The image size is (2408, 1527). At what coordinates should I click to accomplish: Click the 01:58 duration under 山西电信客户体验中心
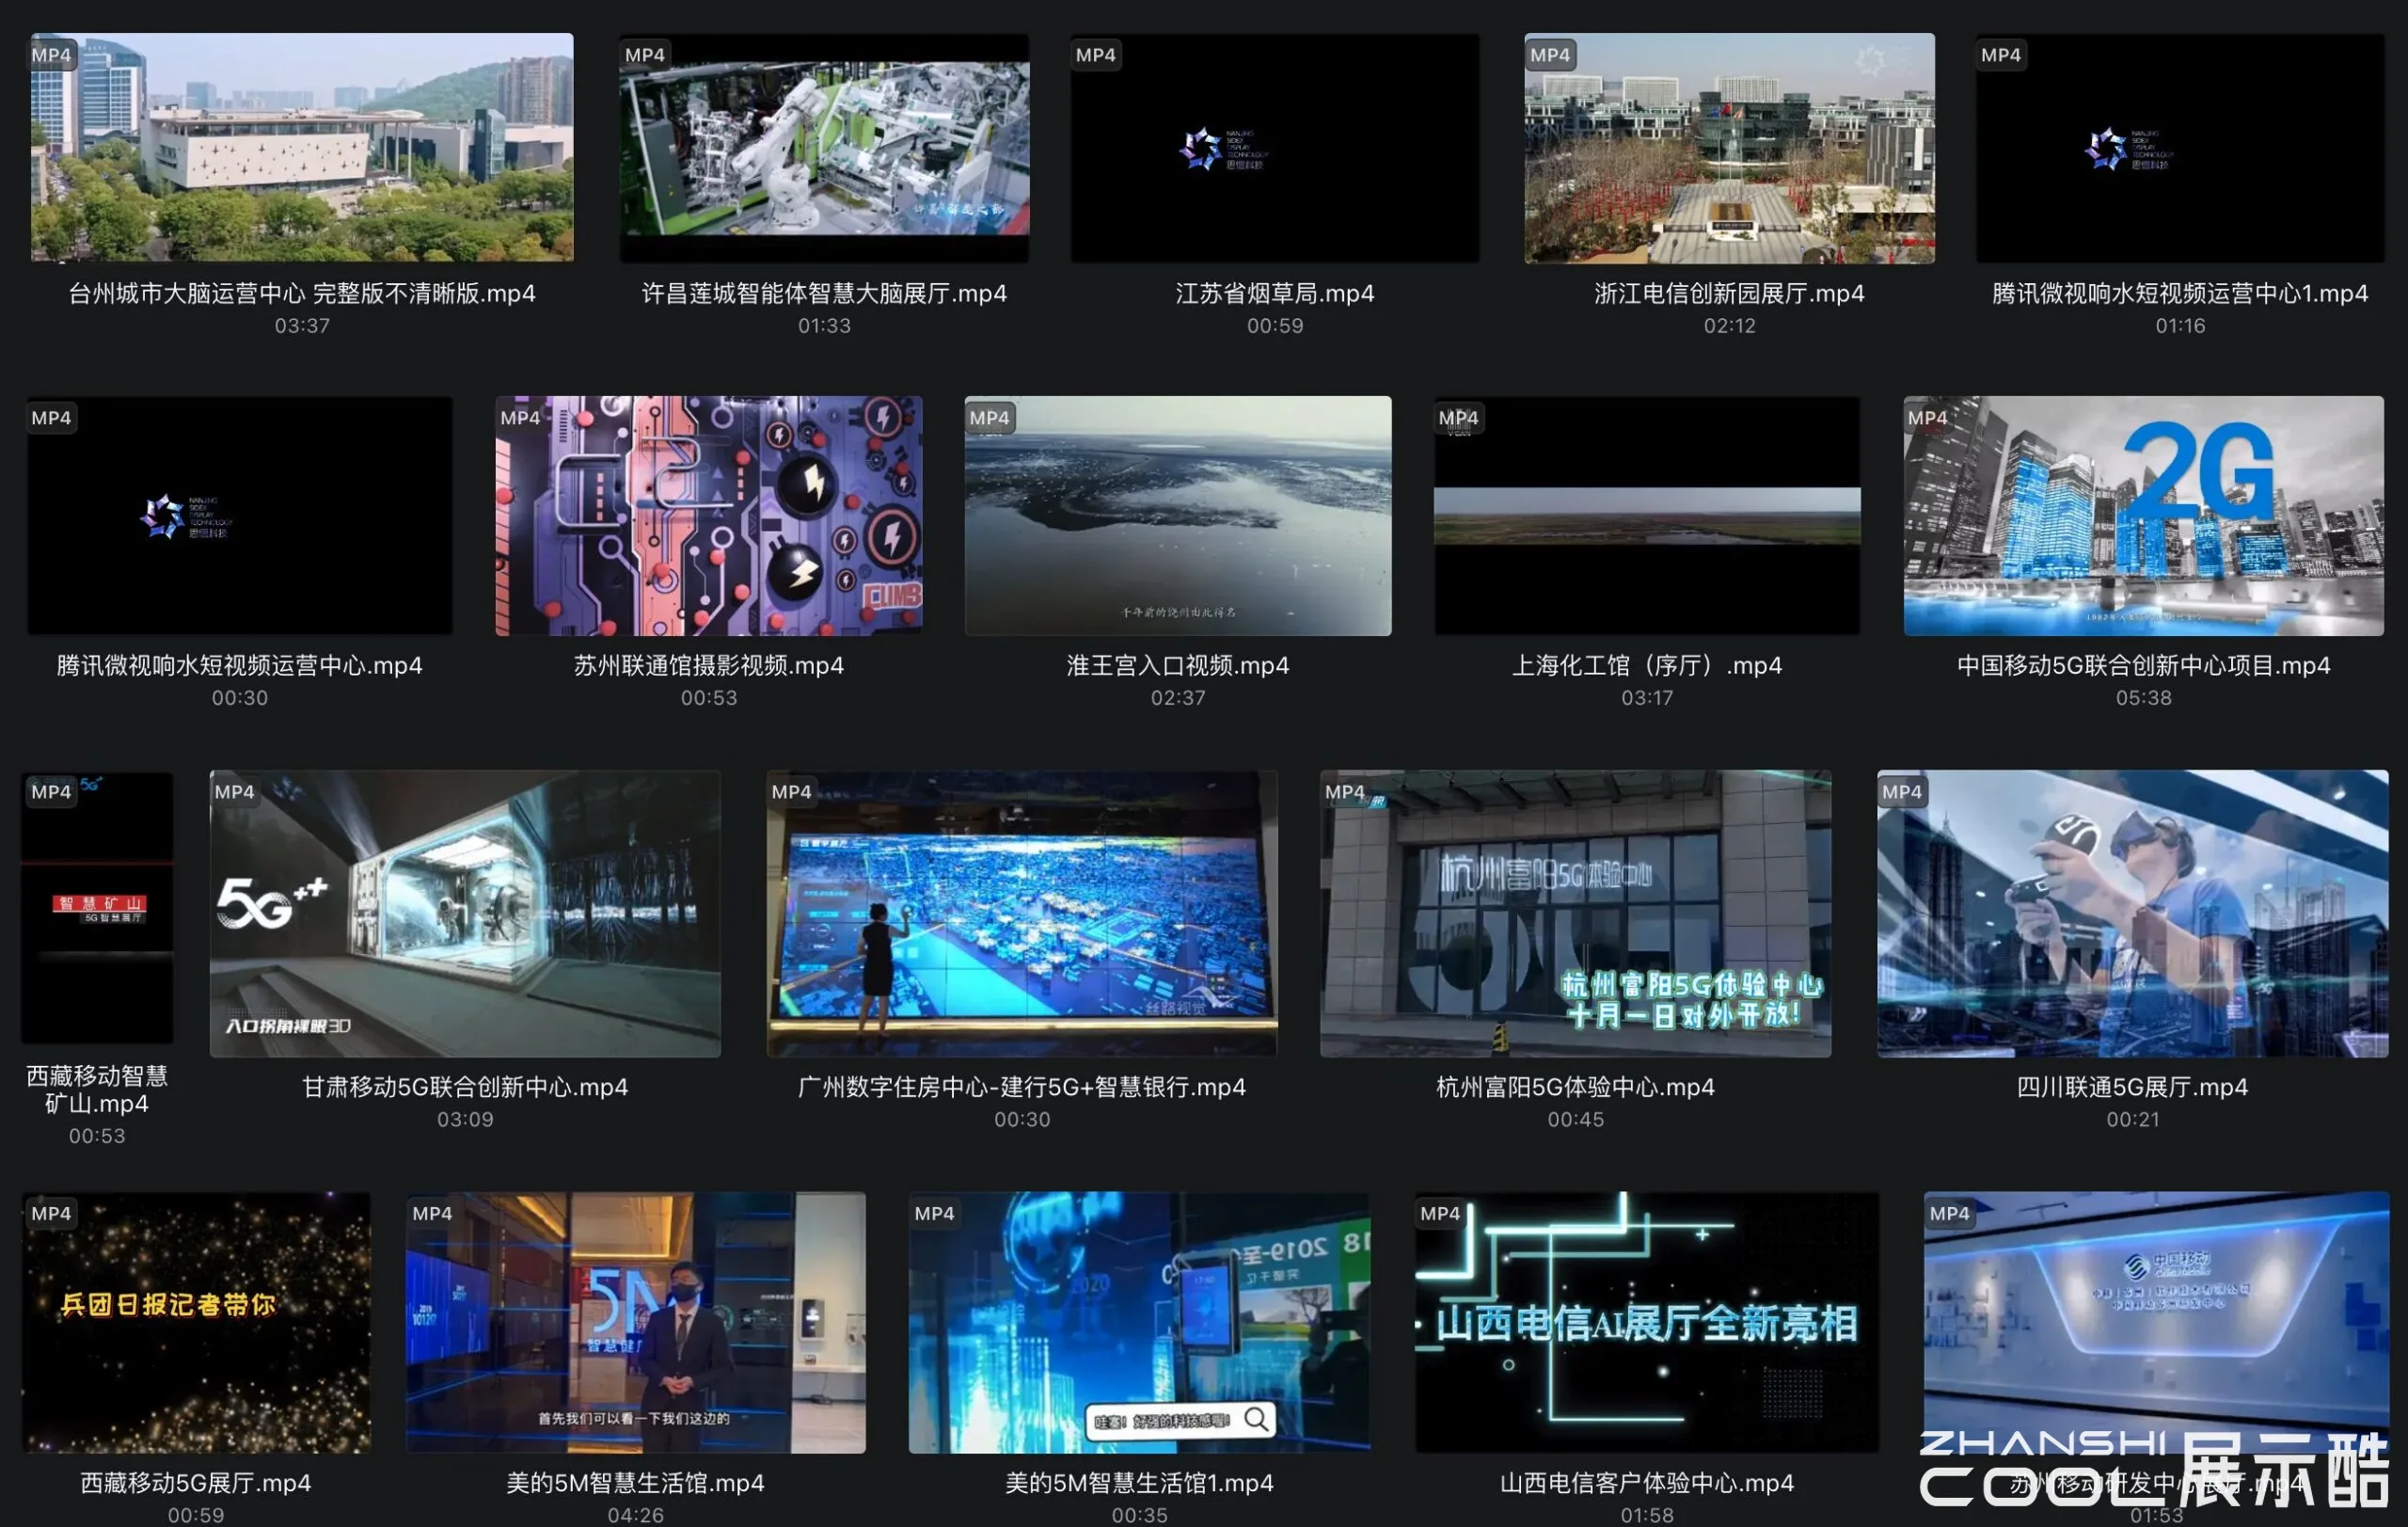[1647, 1515]
